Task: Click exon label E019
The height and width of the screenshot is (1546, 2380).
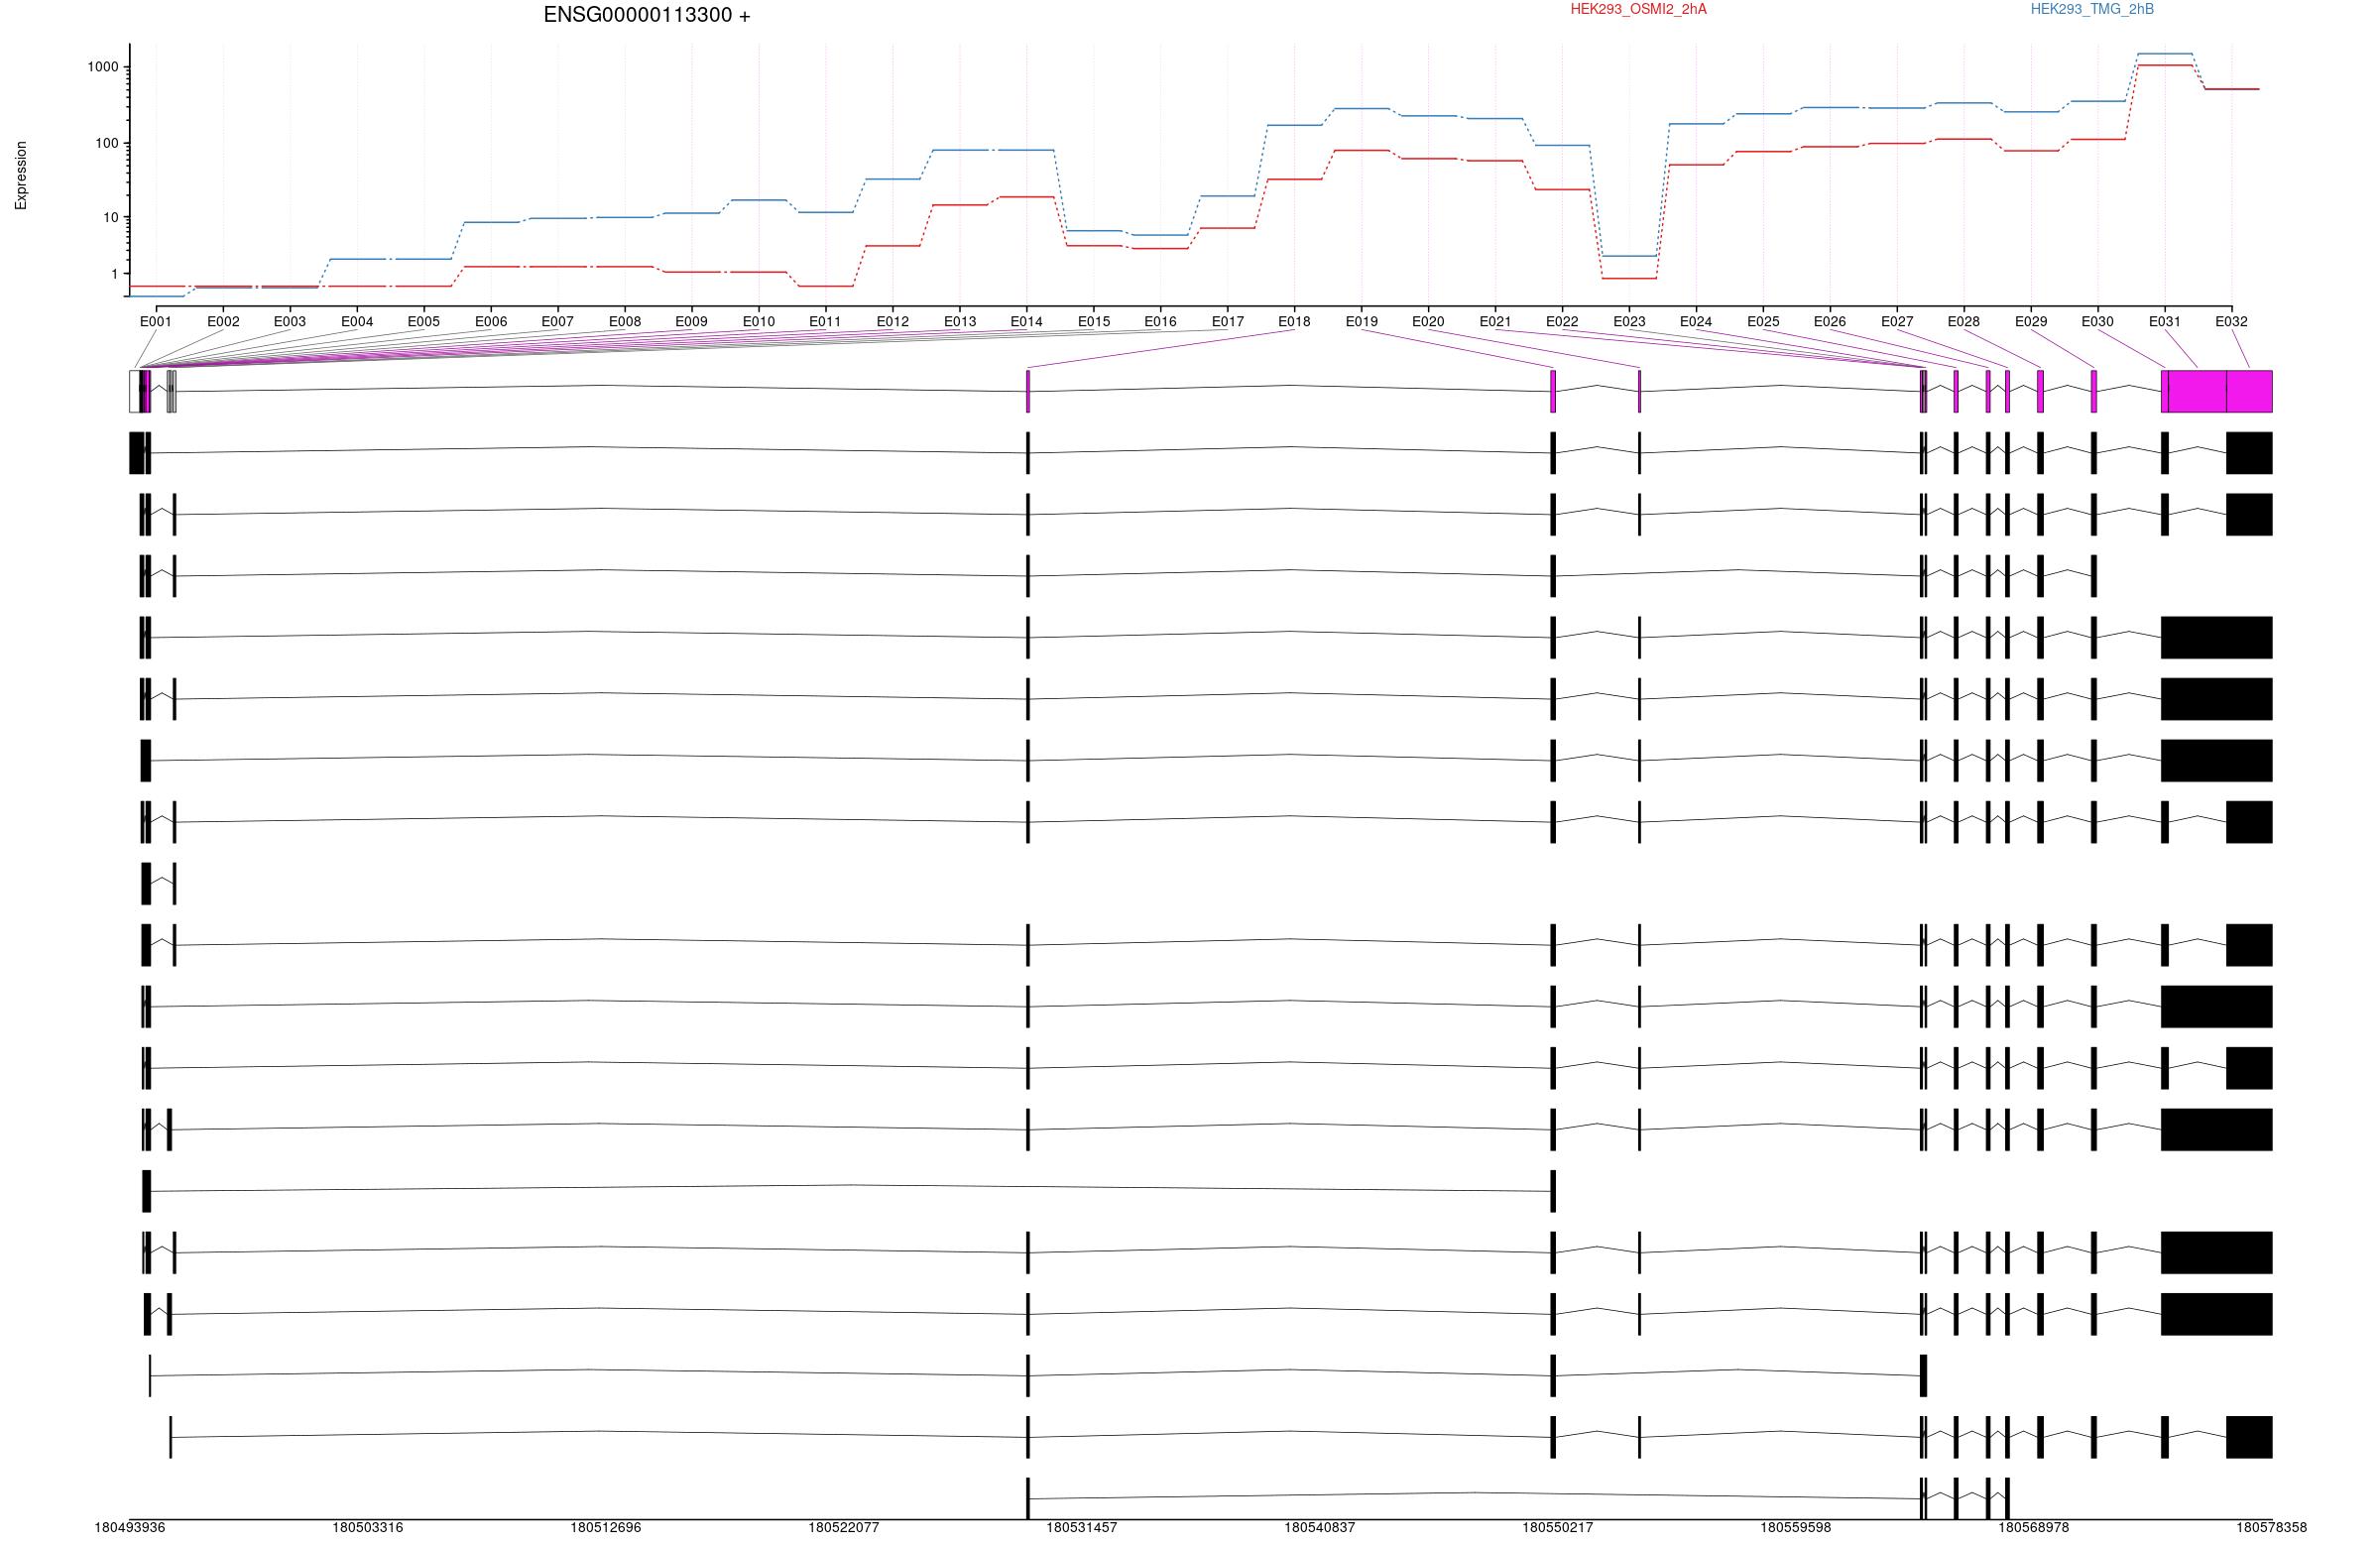Action: click(x=1362, y=321)
